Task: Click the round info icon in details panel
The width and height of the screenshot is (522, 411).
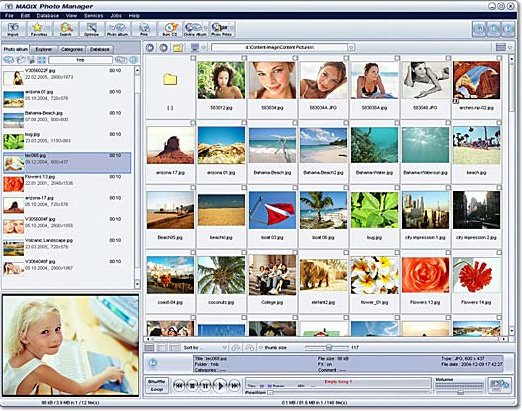Action: pos(153,363)
